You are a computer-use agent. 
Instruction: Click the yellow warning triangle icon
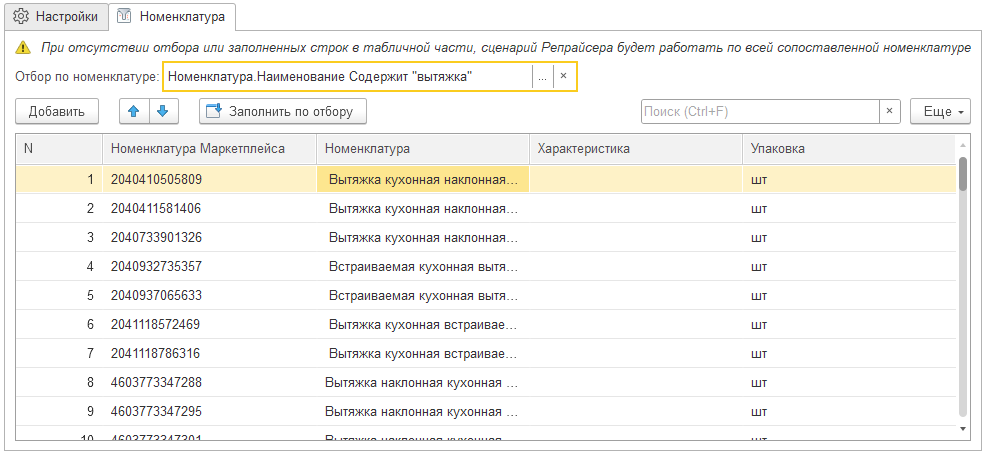pyautogui.click(x=23, y=47)
